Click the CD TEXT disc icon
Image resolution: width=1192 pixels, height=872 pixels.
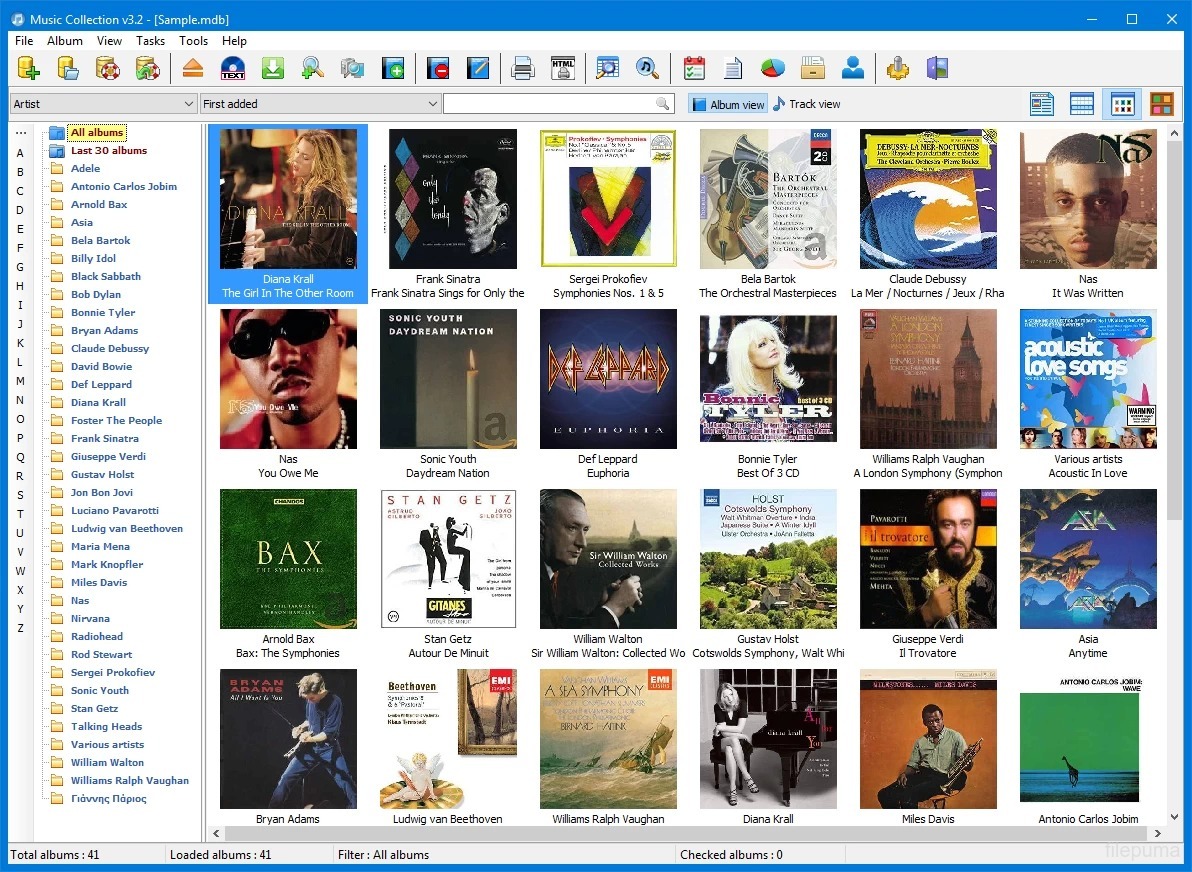233,68
